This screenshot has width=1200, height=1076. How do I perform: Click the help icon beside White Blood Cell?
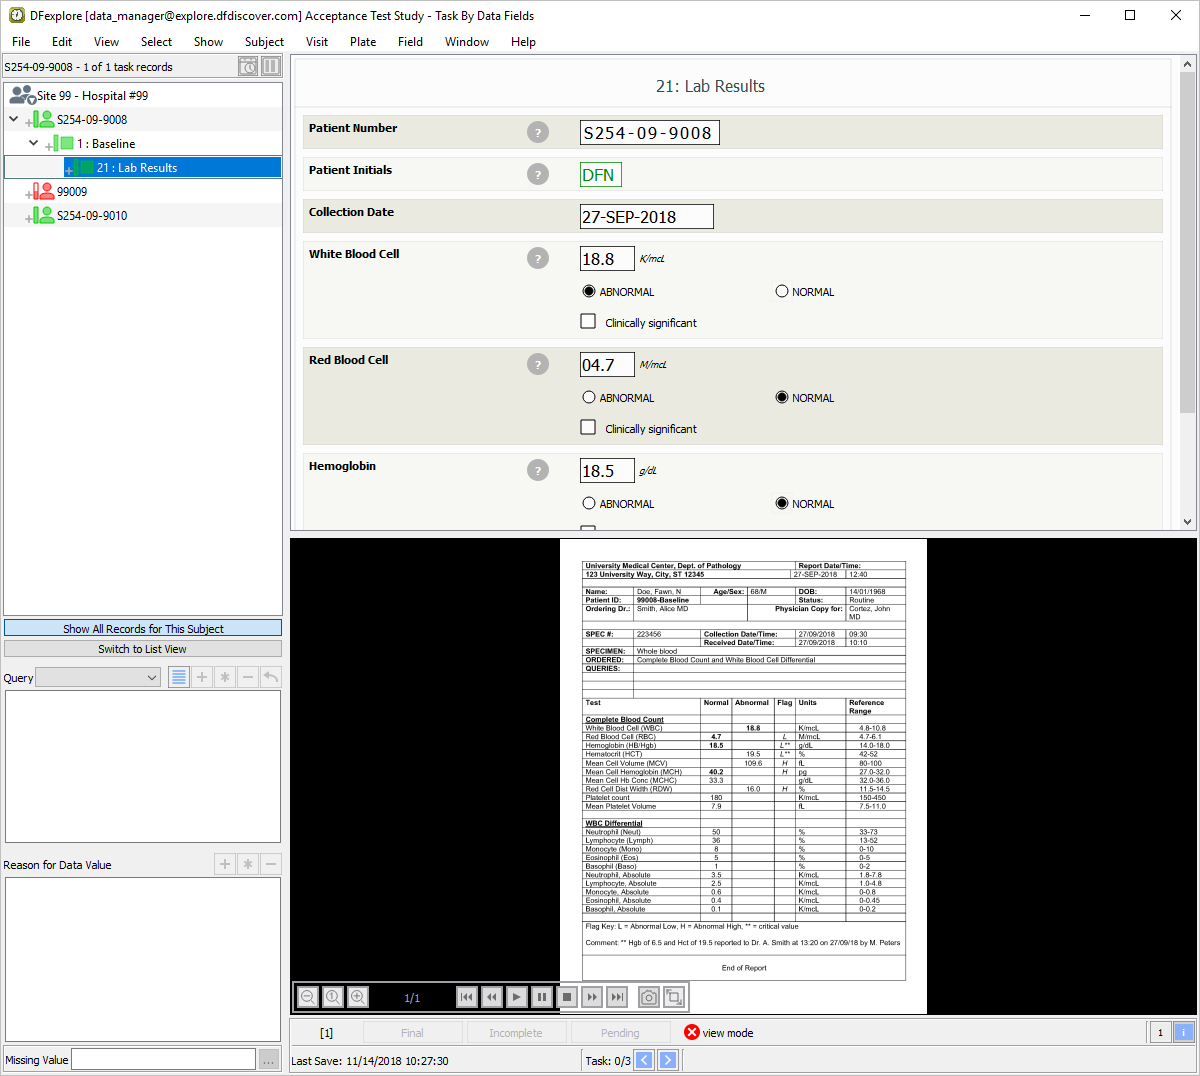[x=538, y=258]
